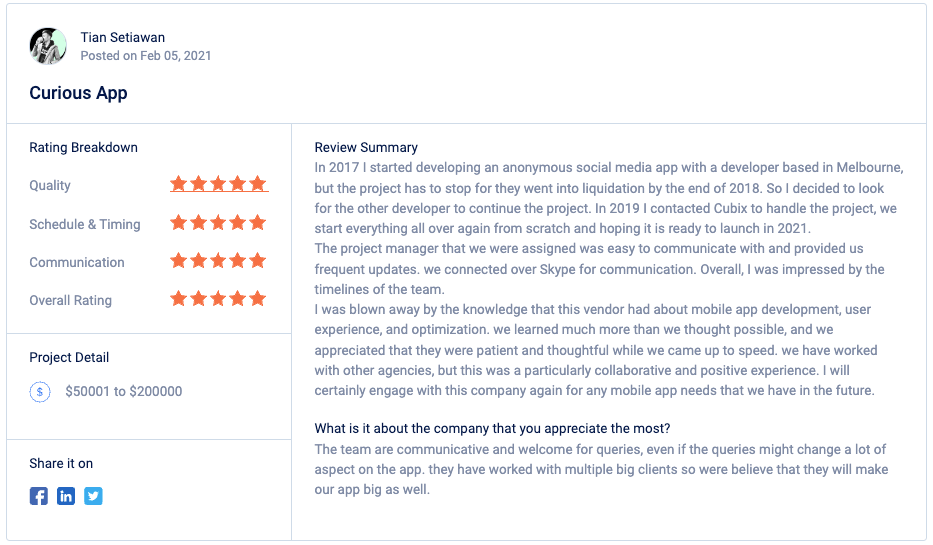Click the Overall Rating label
The height and width of the screenshot is (545, 933).
coord(71,300)
